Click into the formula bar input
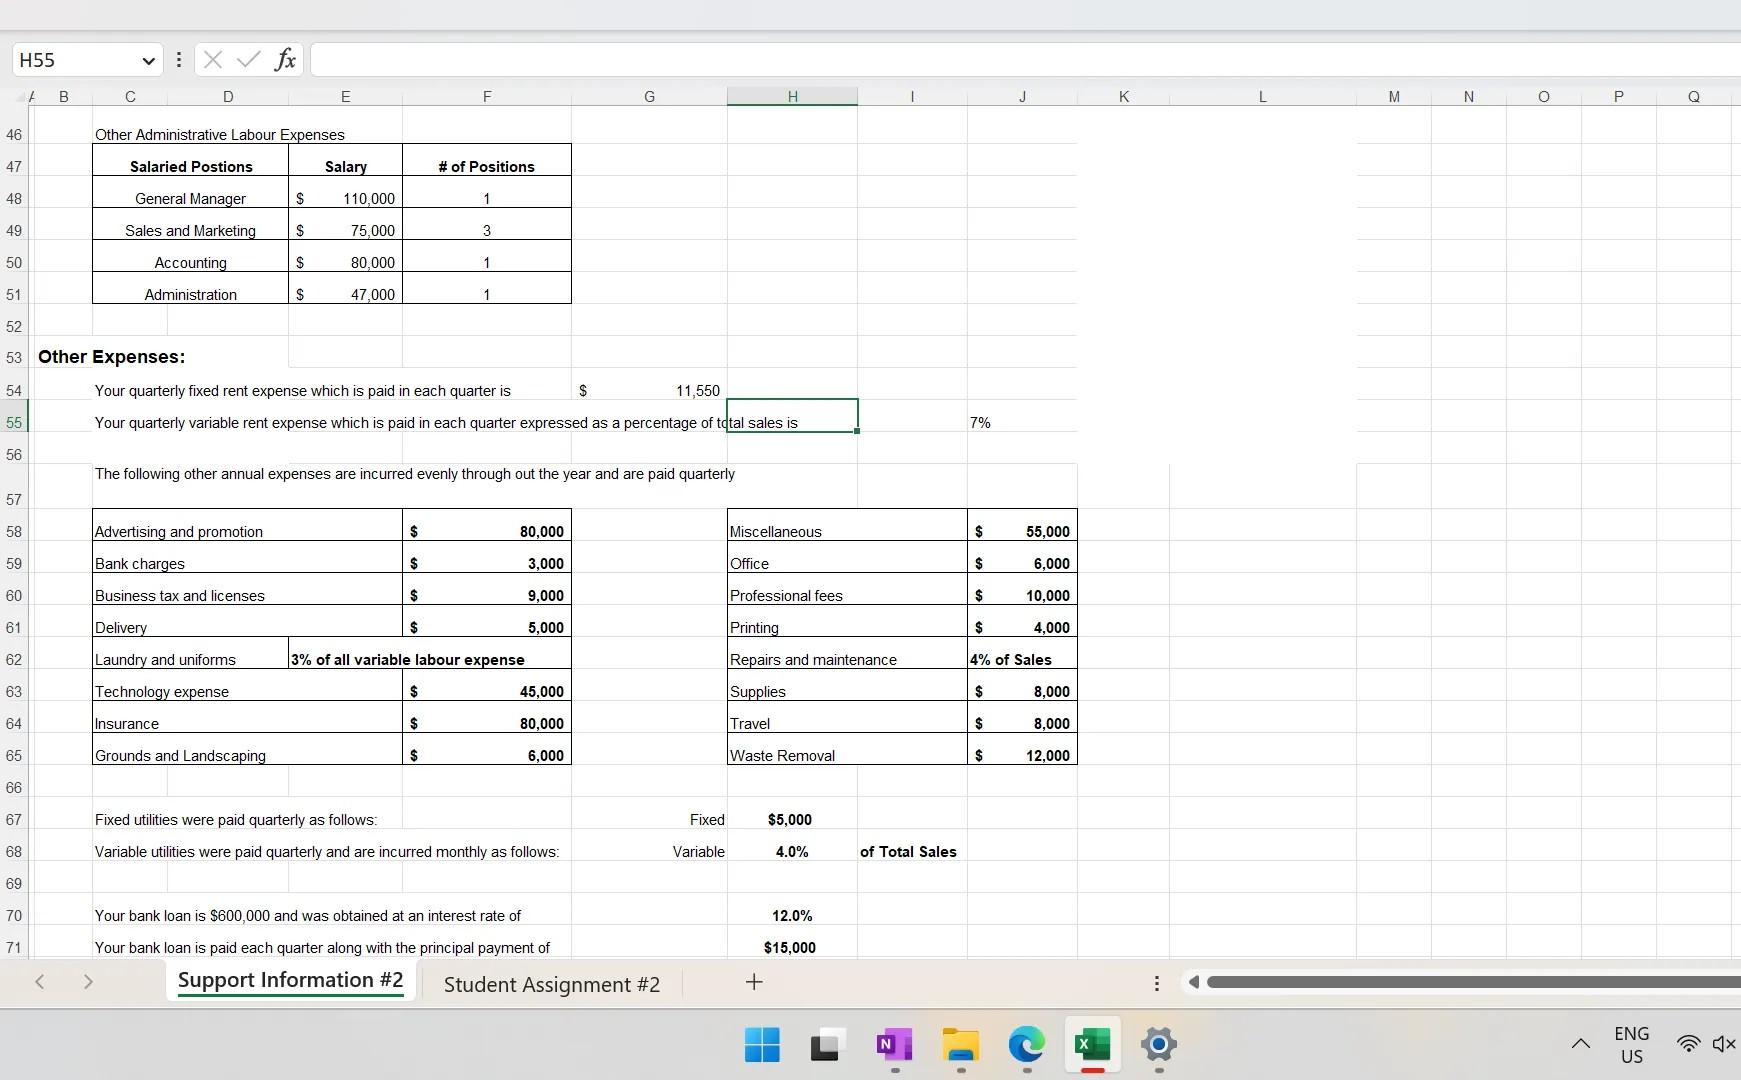Screen dimensions: 1741x1080 1025,60
